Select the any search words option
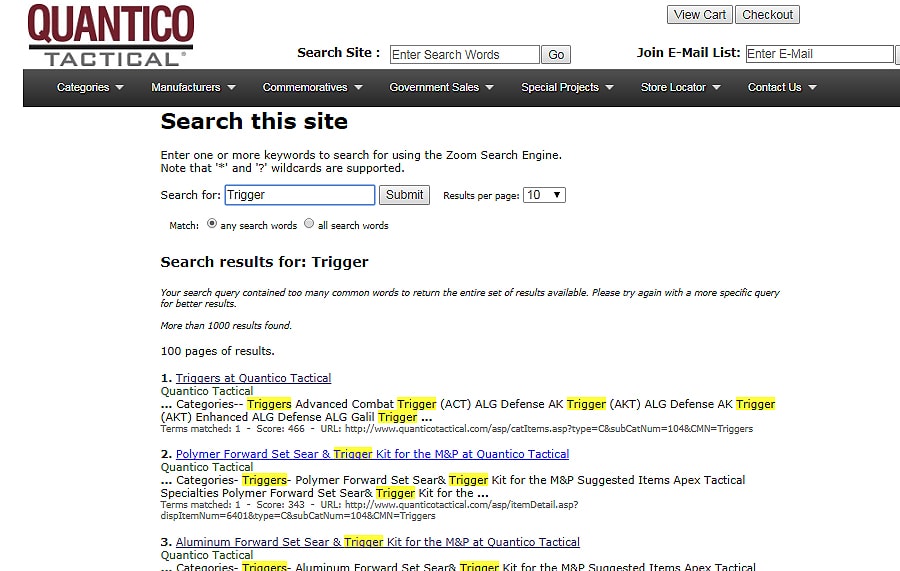This screenshot has width=900, height=571. point(212,223)
